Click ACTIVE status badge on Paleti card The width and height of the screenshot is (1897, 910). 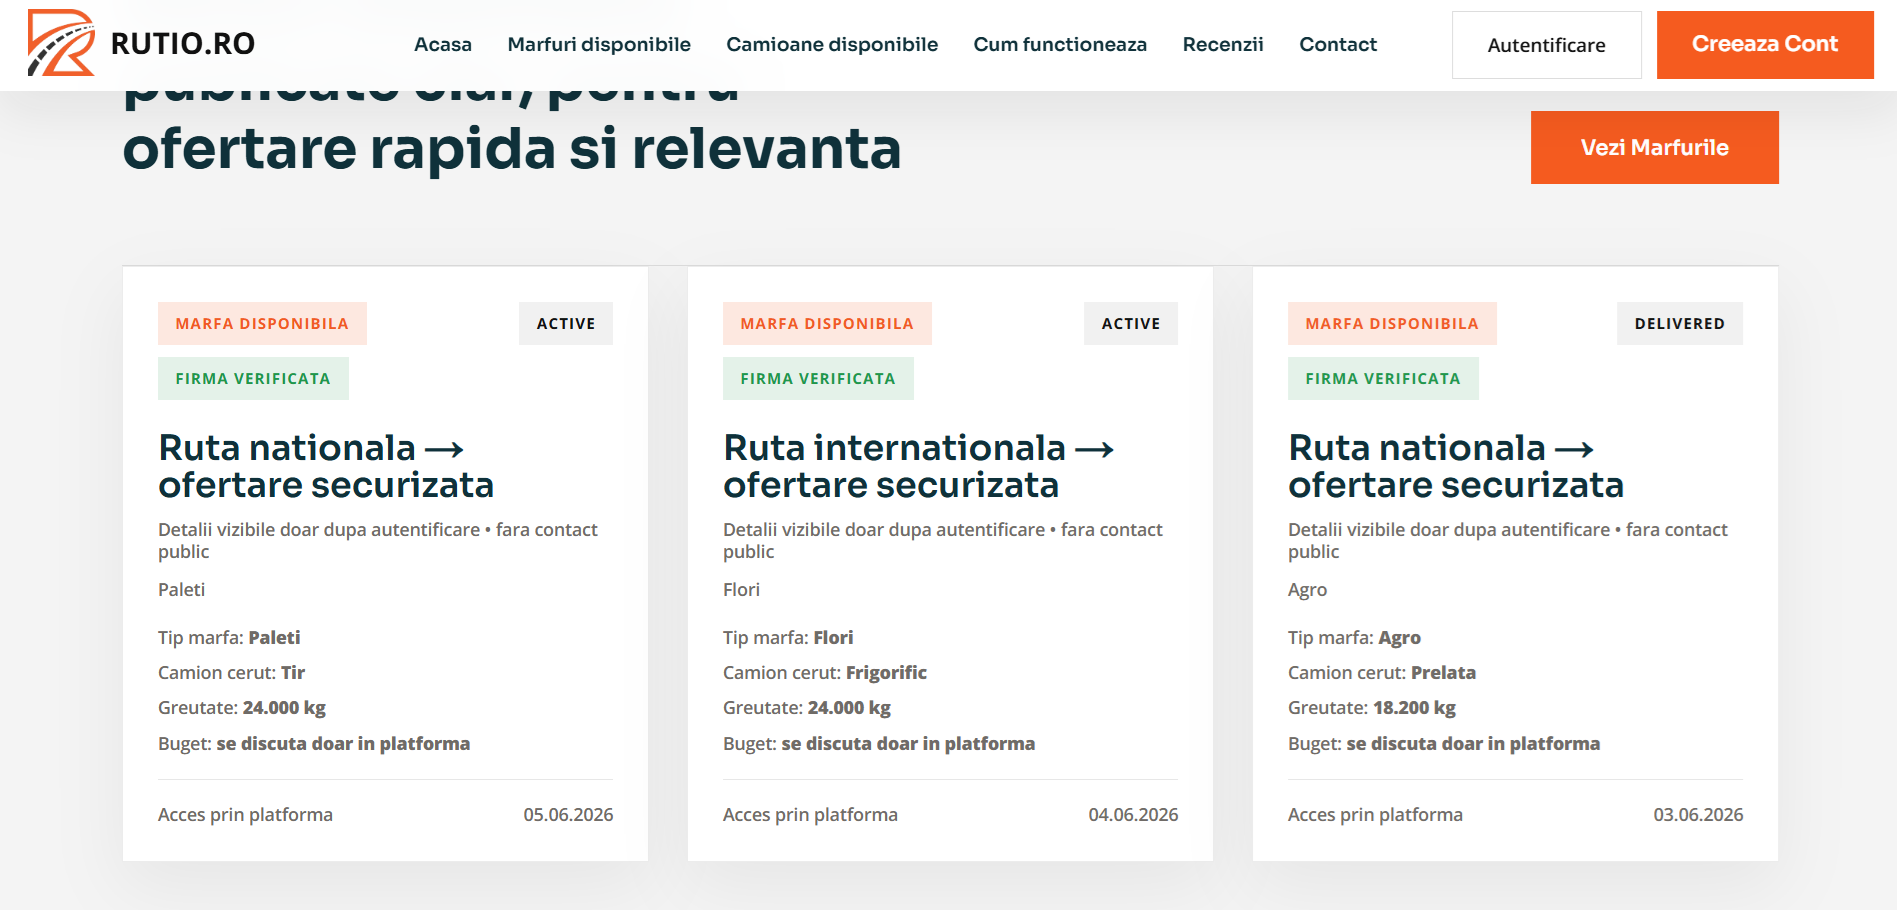pos(566,323)
